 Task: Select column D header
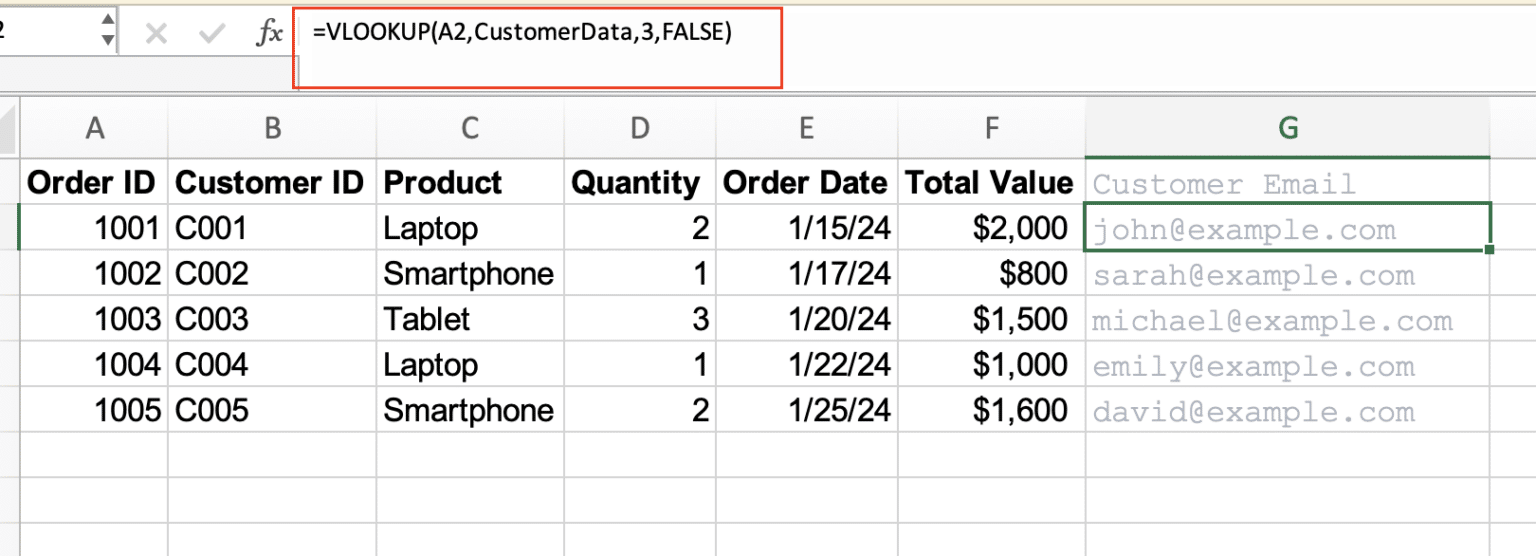coord(640,127)
